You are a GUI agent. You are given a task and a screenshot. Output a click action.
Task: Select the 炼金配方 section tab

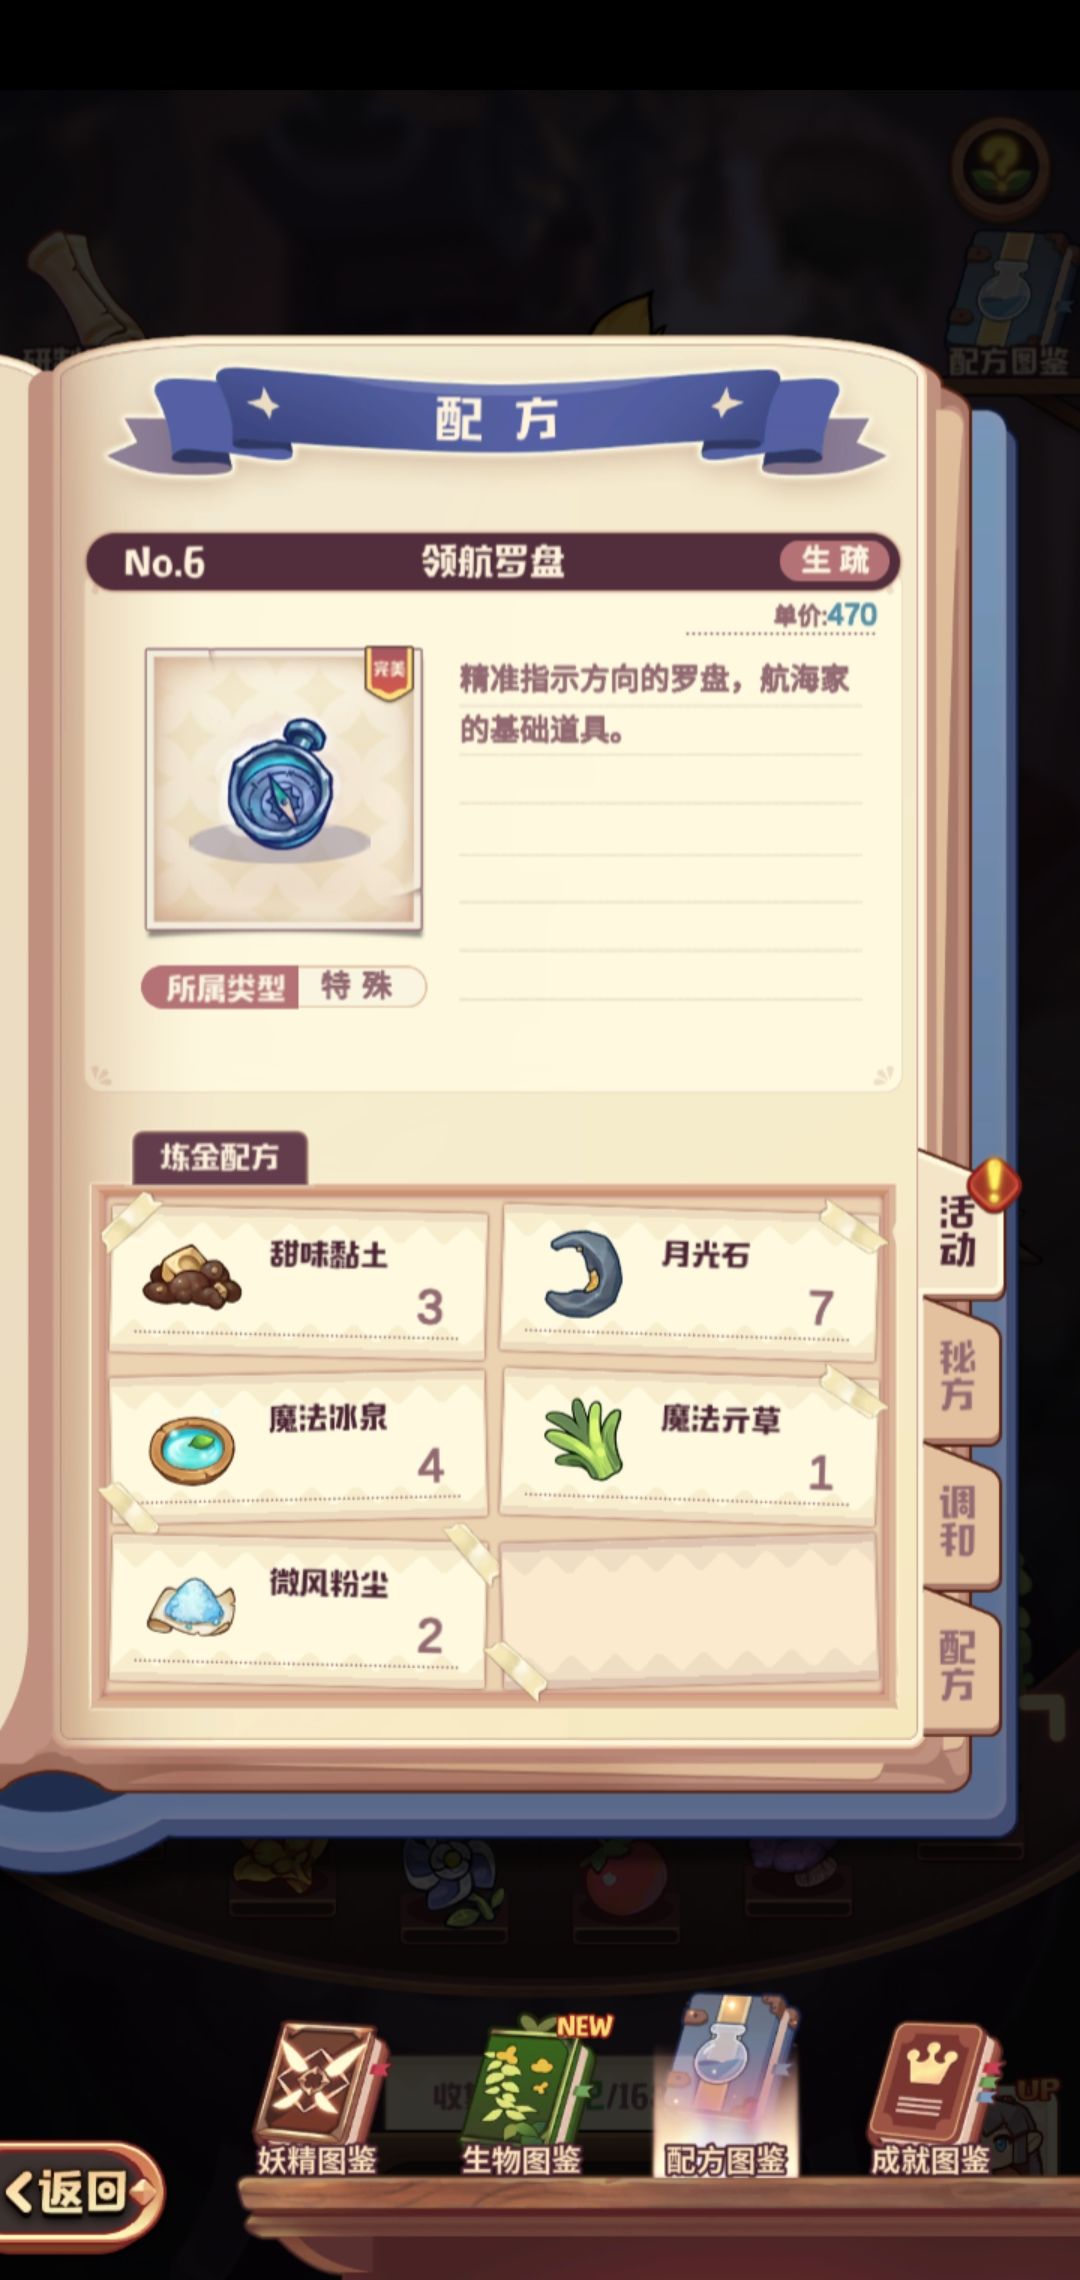point(220,1158)
